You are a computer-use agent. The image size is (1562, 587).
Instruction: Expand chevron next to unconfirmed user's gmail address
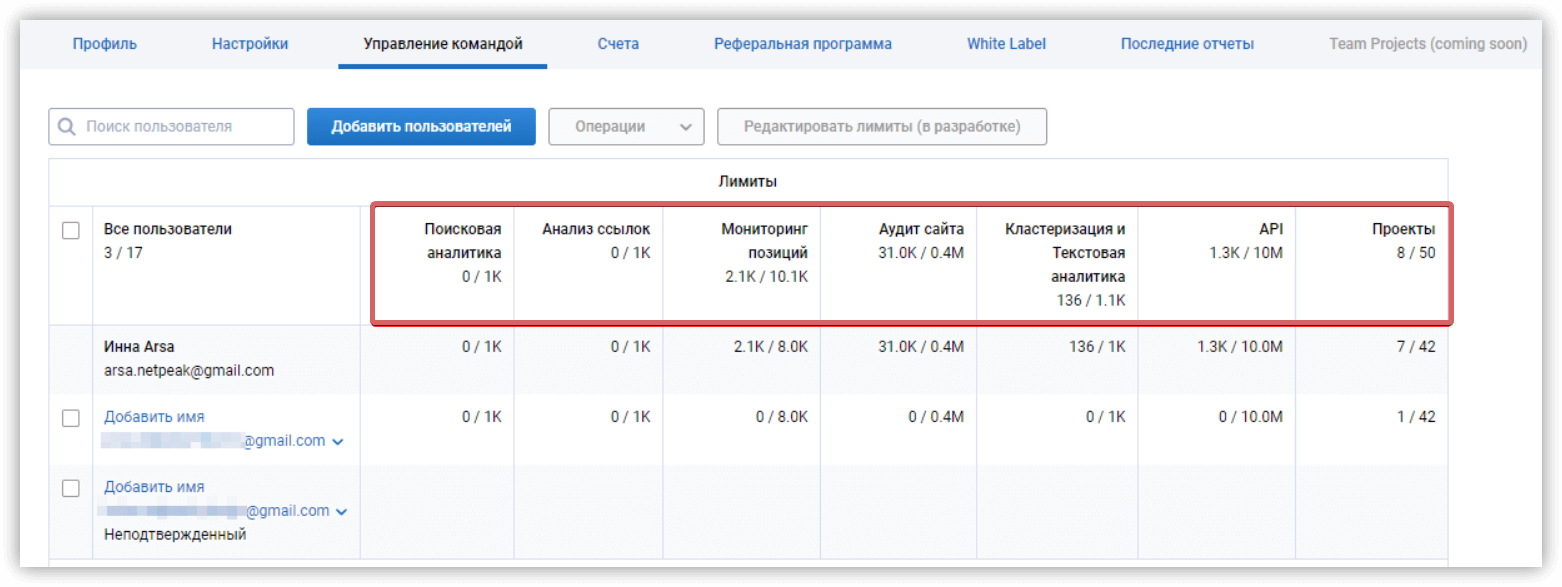(x=342, y=512)
